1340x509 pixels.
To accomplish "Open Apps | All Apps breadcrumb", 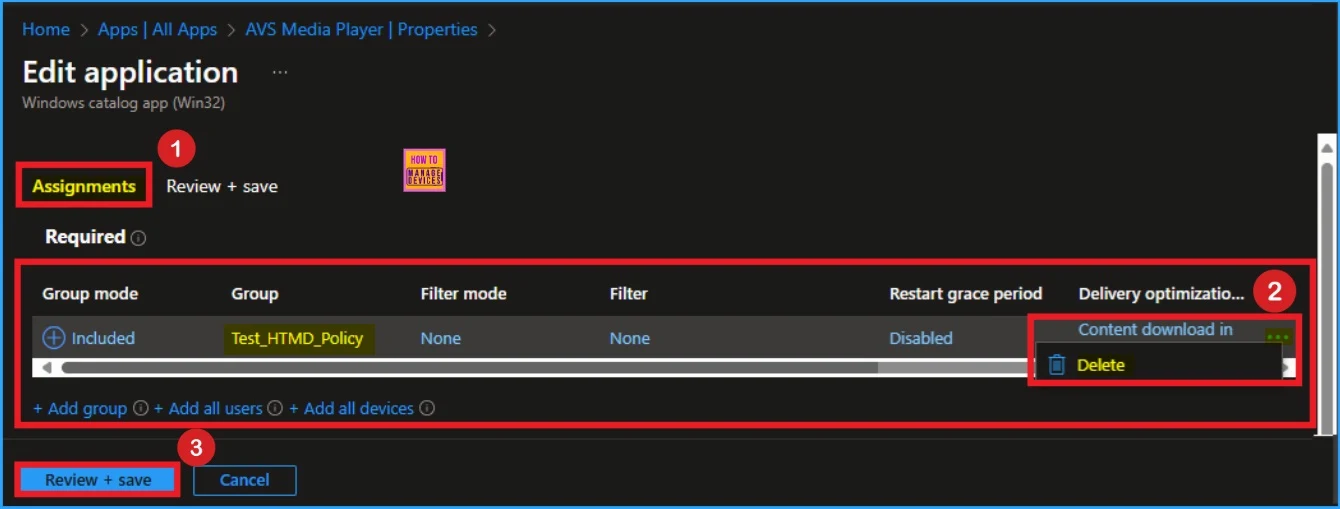I will tap(157, 29).
